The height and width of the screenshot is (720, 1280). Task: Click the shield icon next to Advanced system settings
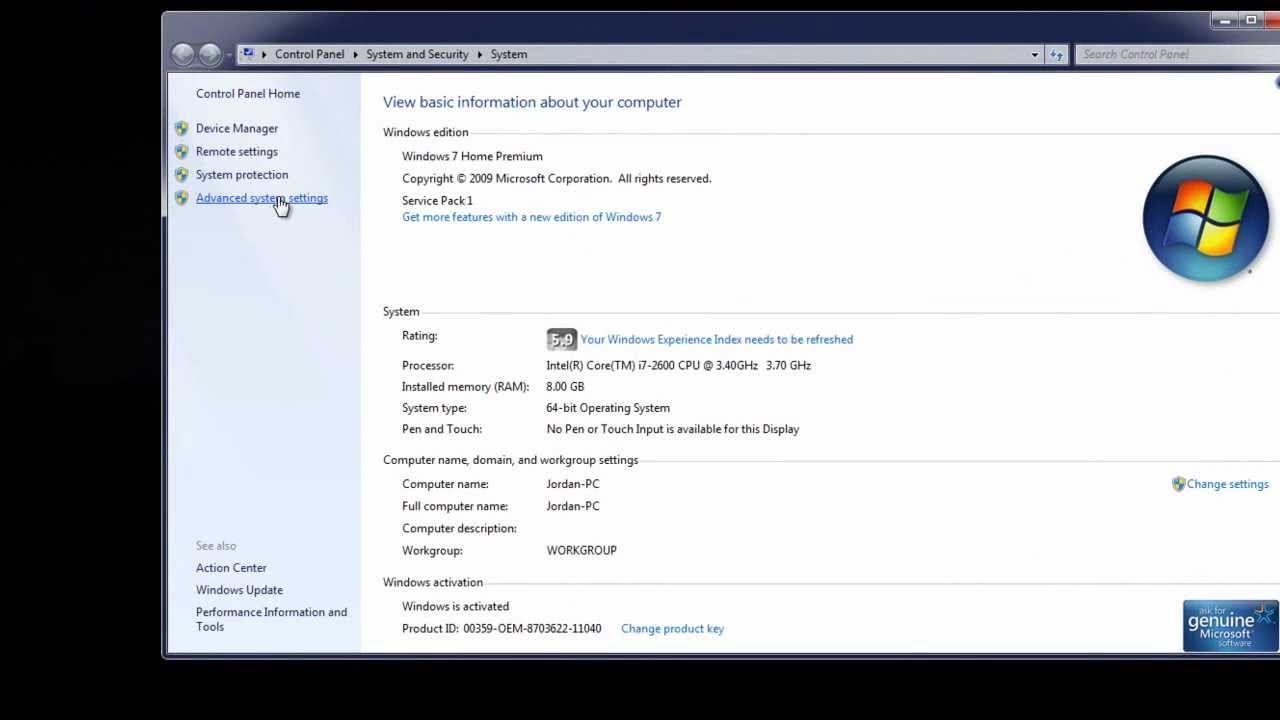click(181, 198)
